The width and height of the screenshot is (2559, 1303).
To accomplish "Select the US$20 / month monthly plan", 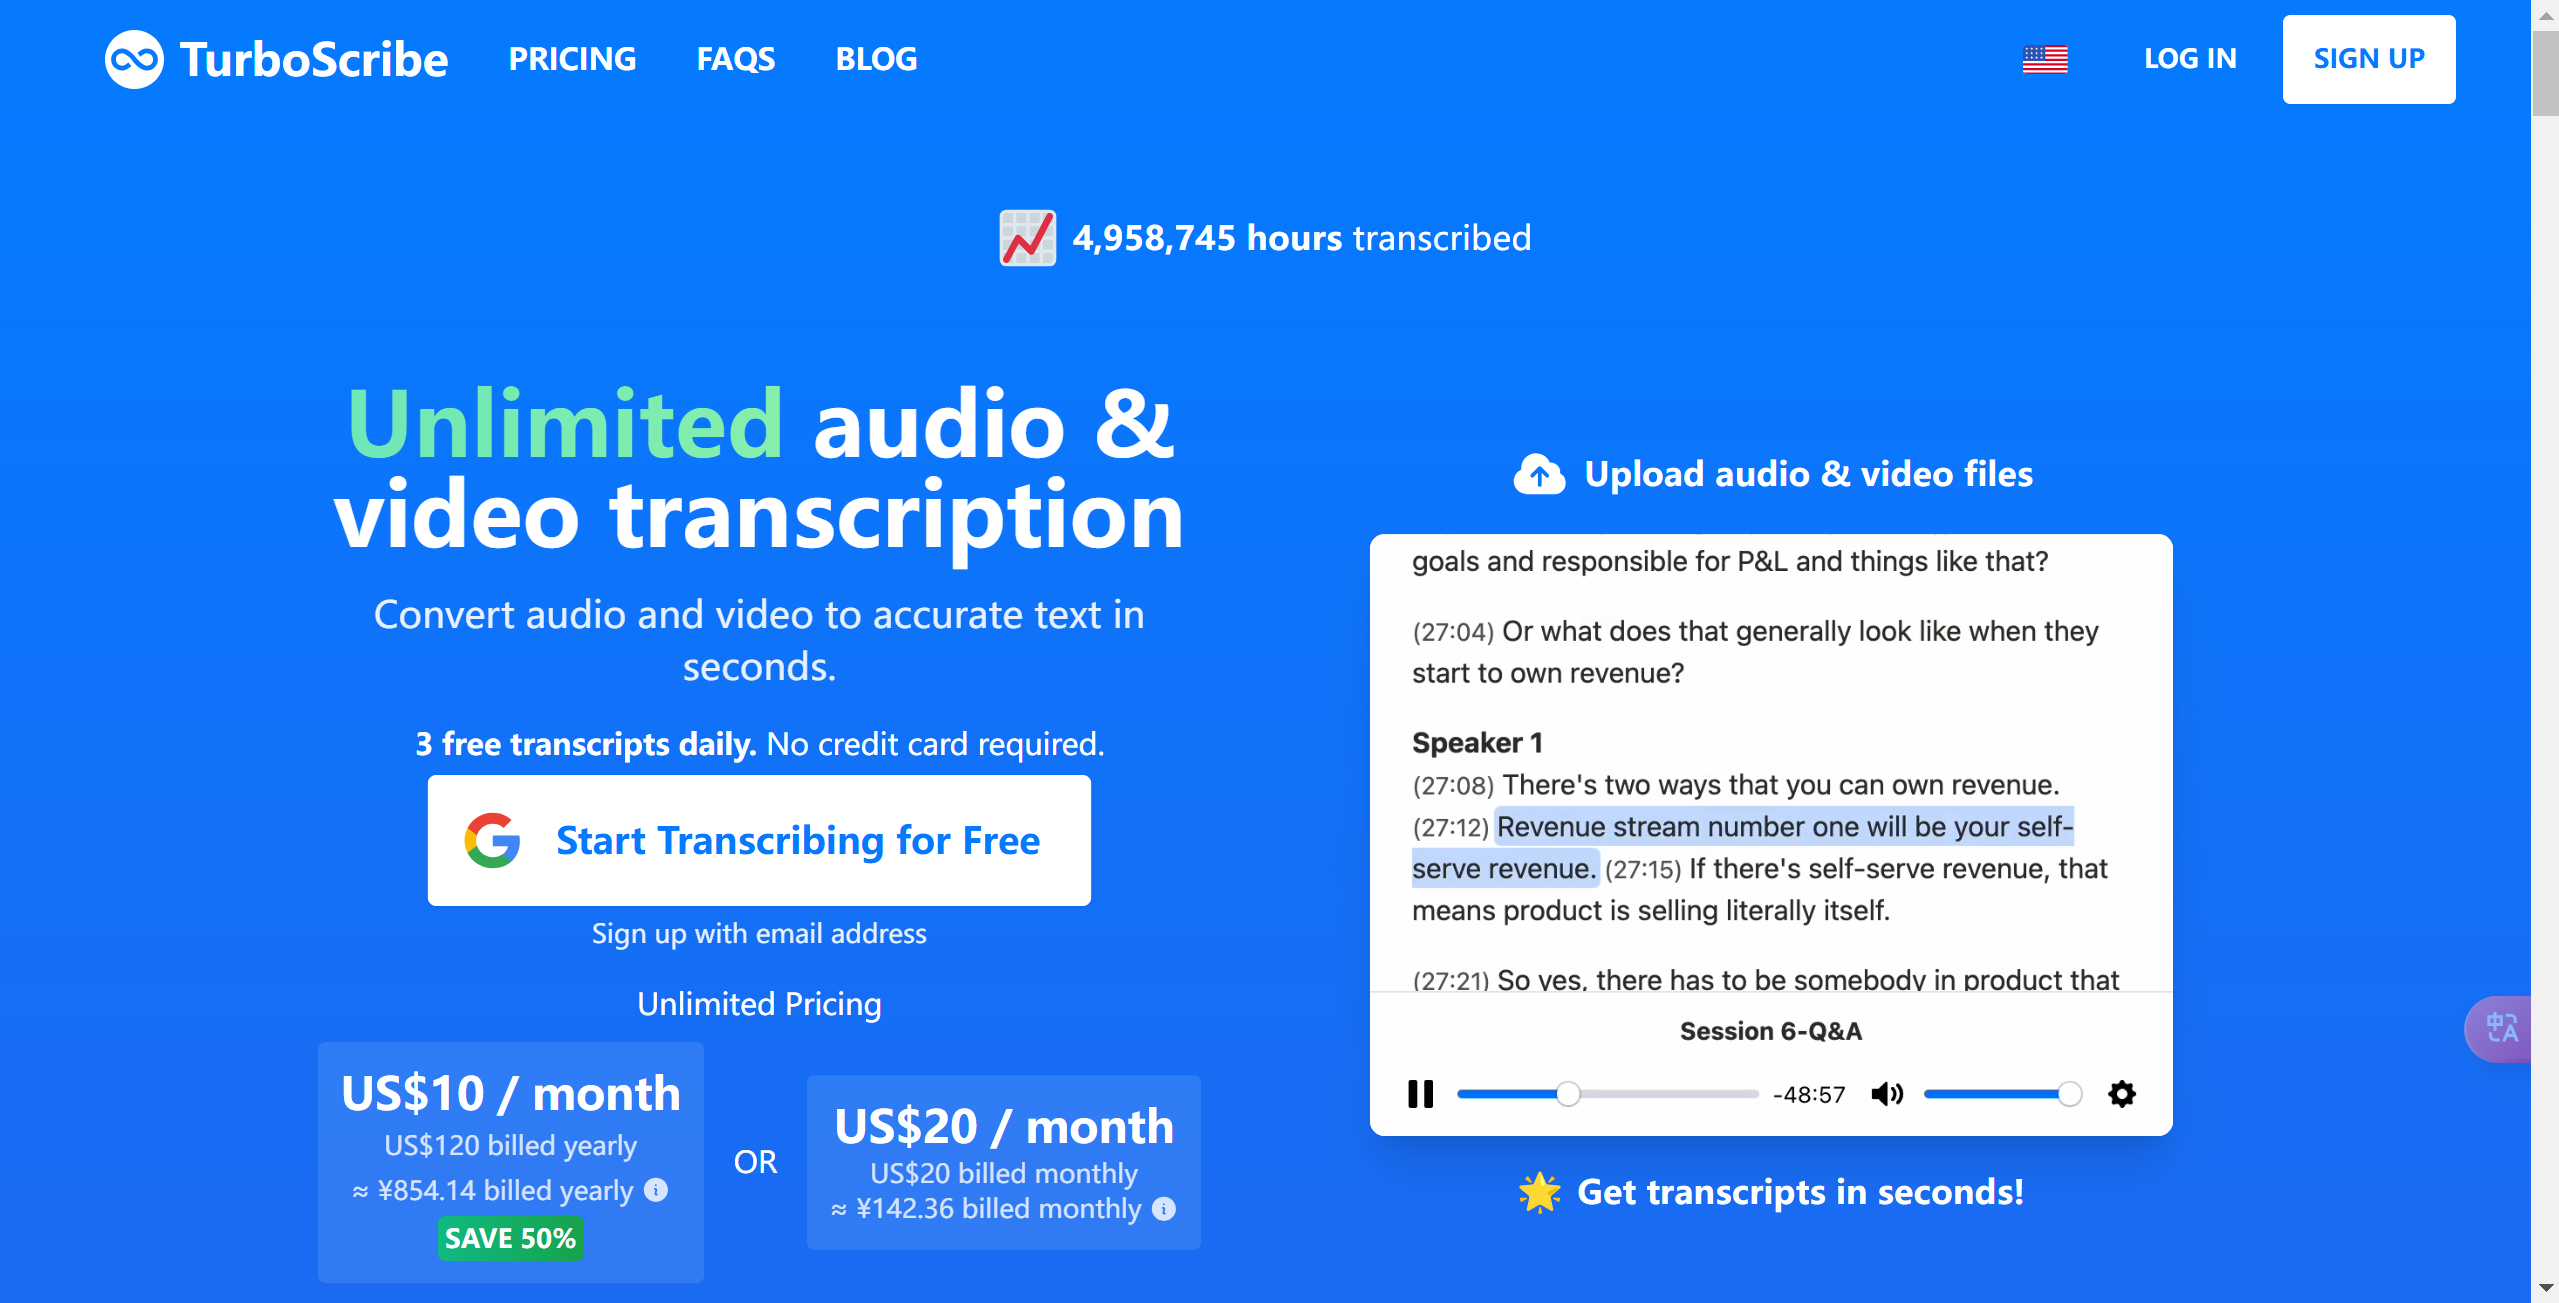I will coord(1003,1162).
